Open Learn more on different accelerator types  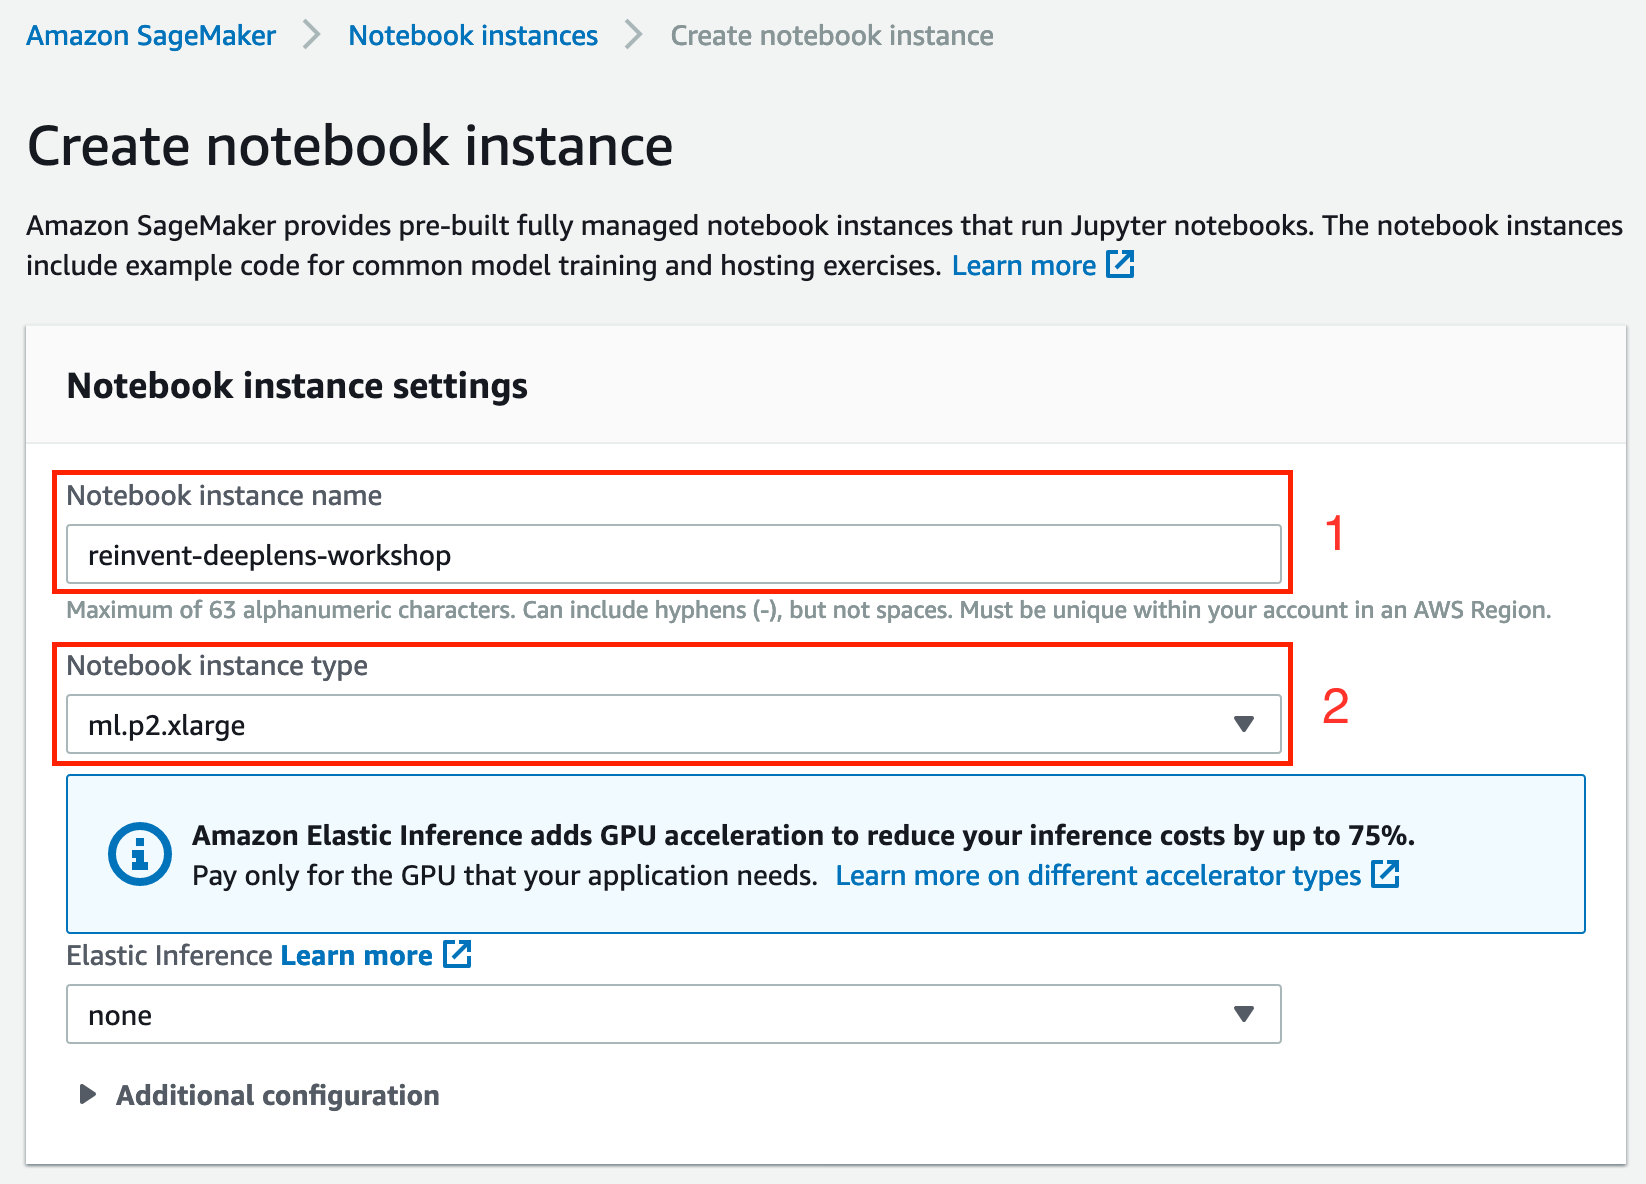tap(1098, 875)
